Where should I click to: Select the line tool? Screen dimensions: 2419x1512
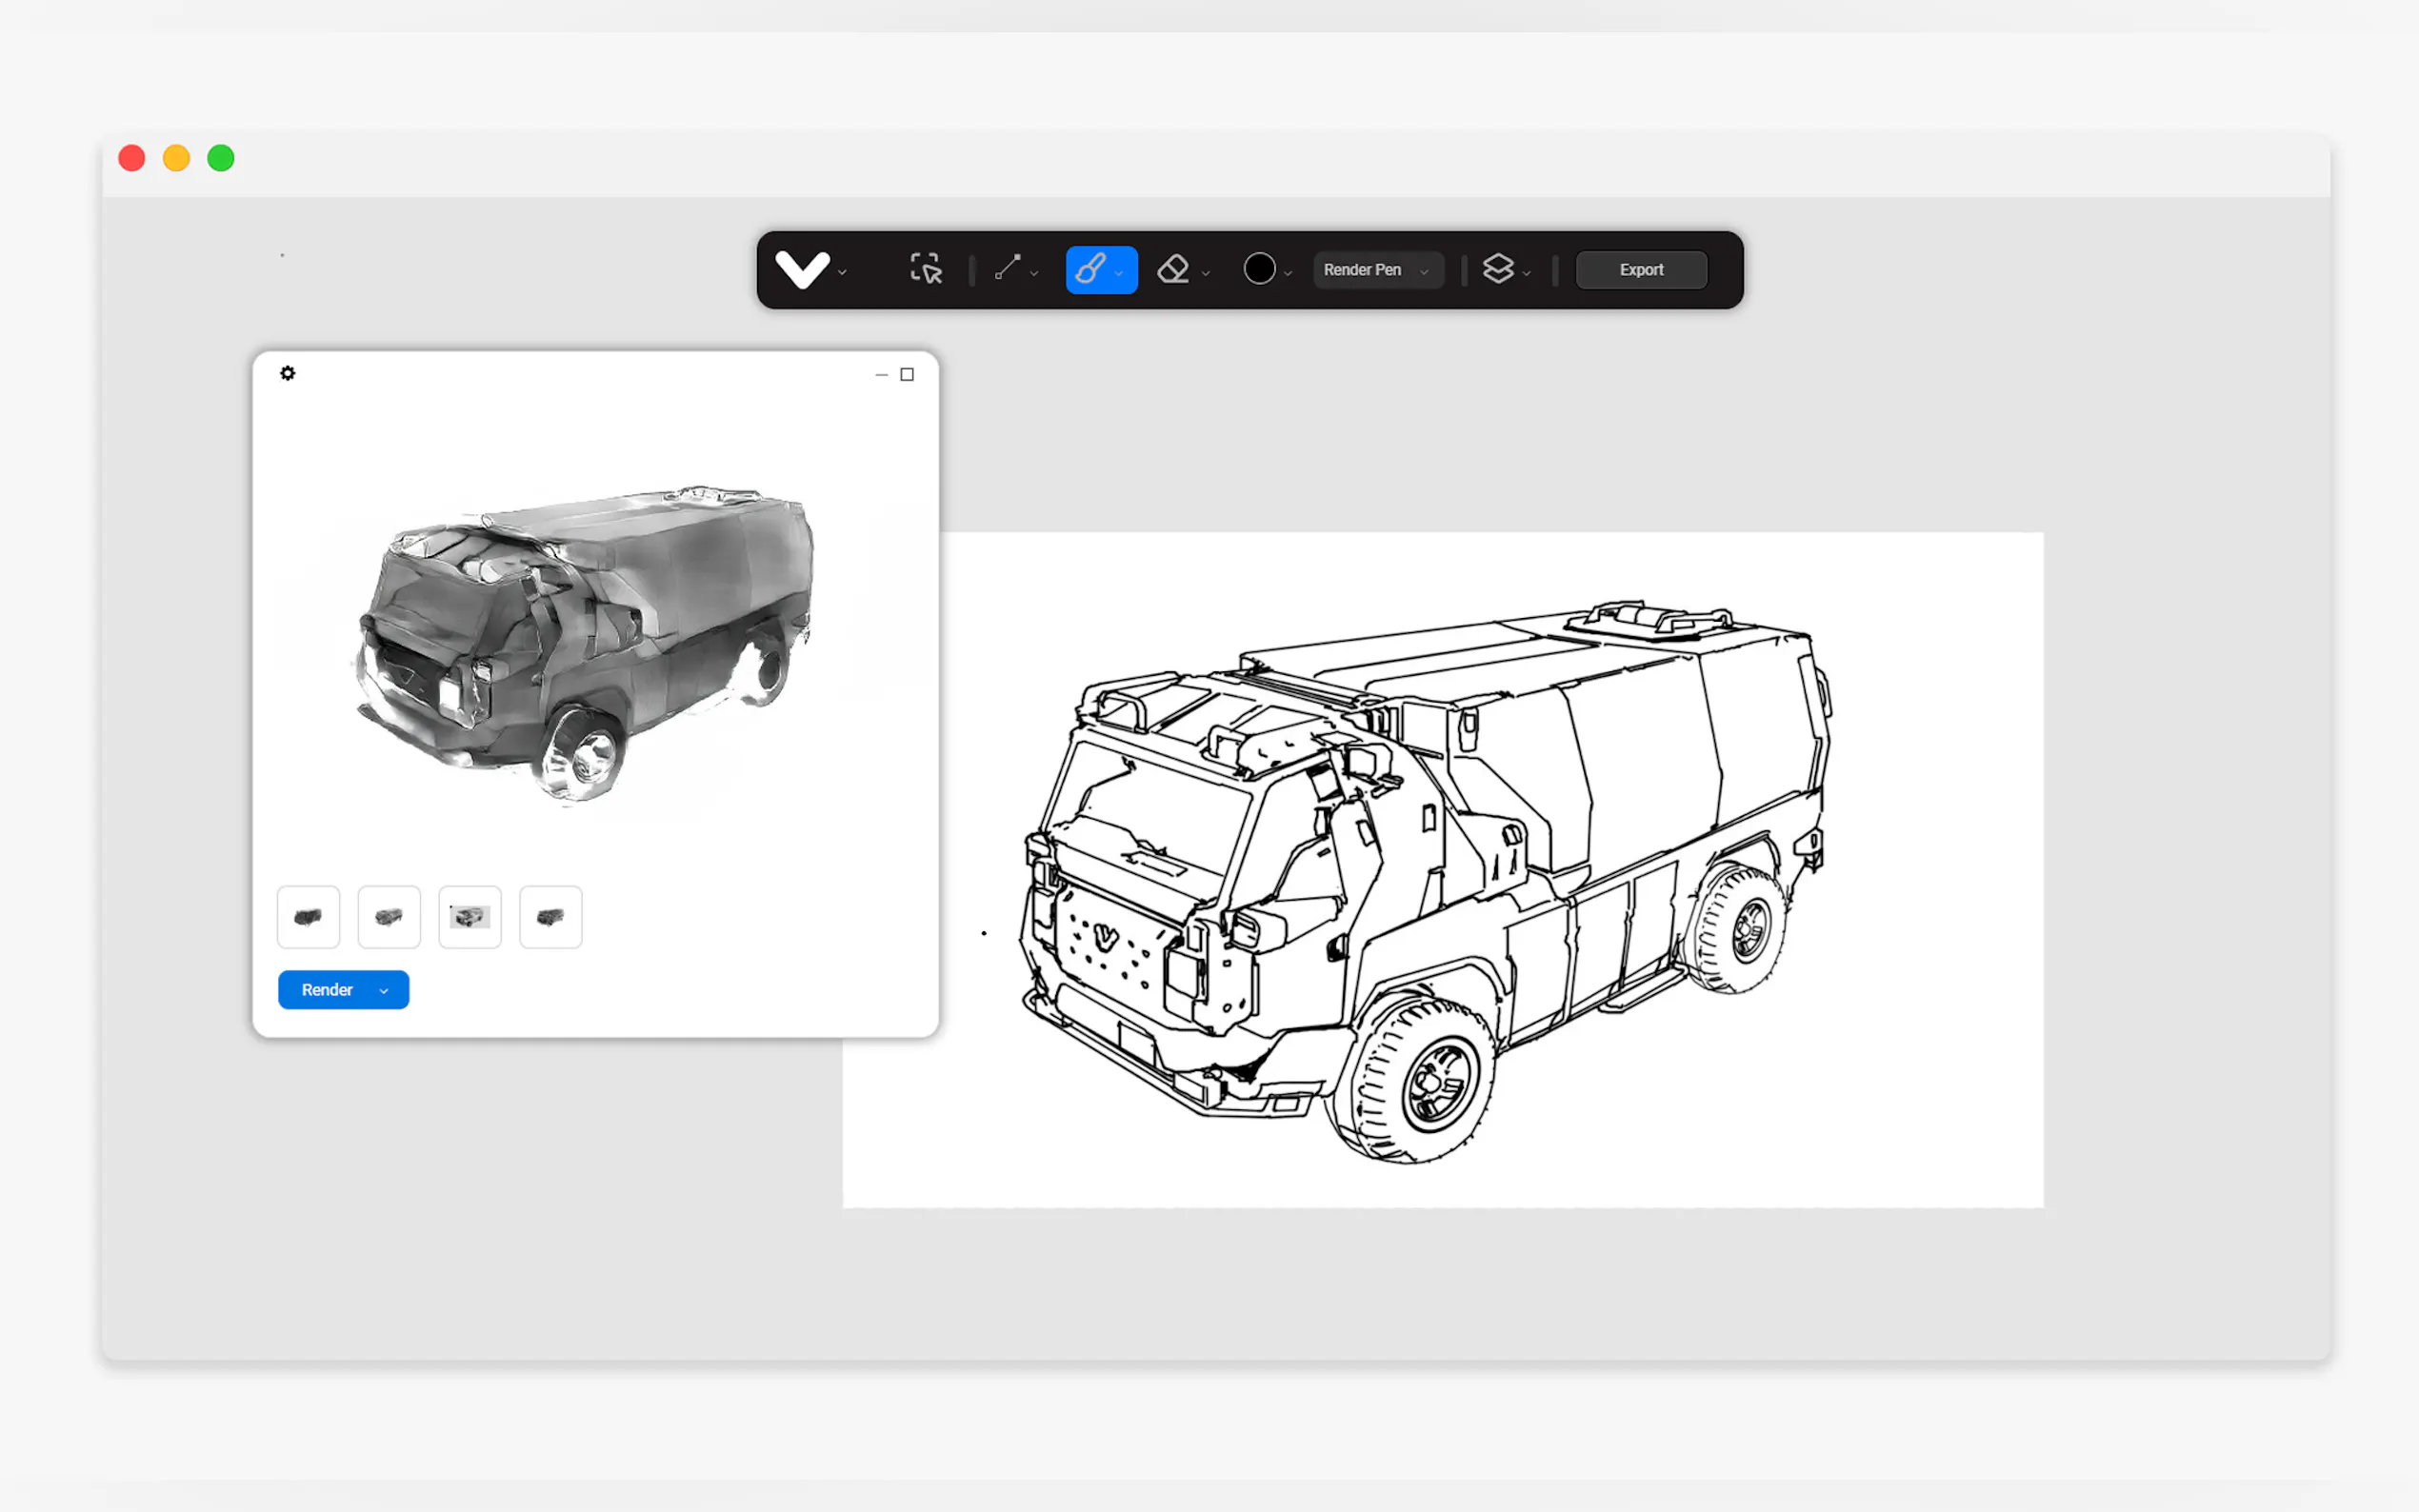coord(1007,268)
